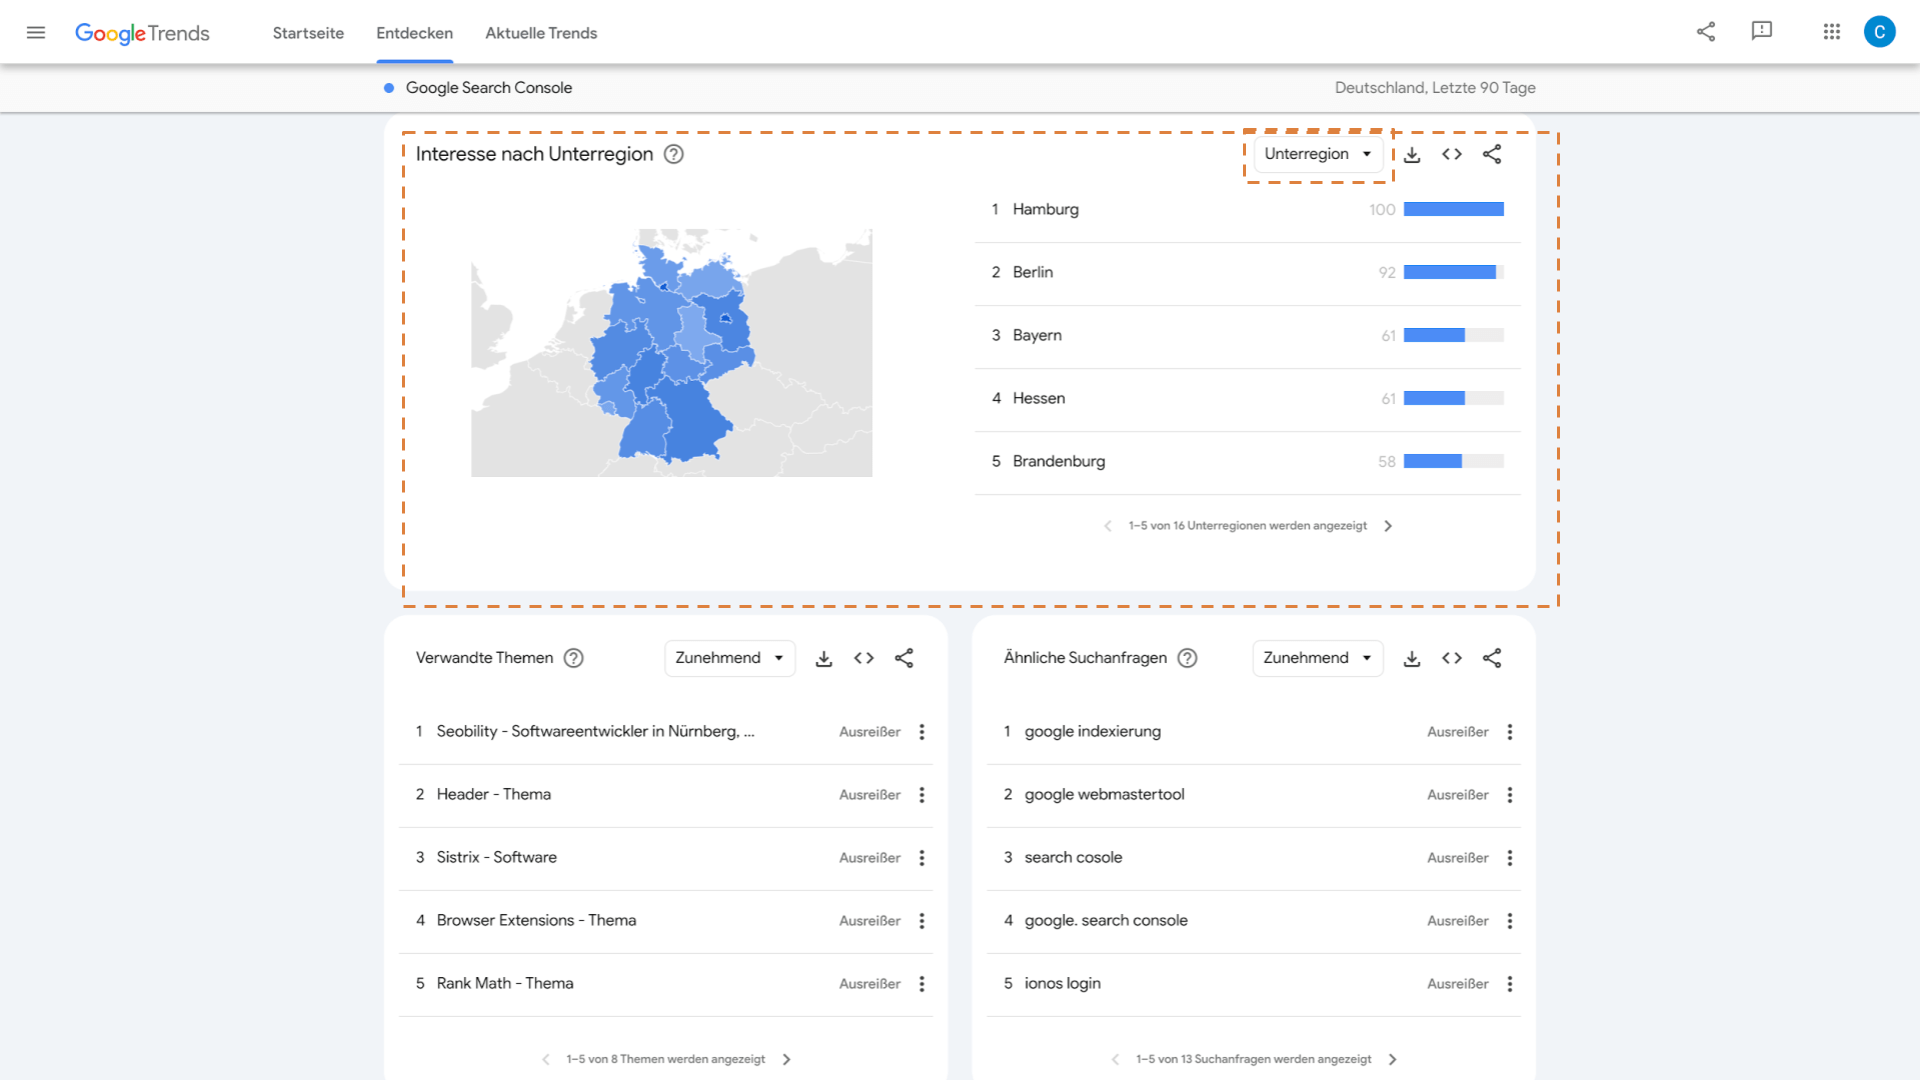1920x1080 pixels.
Task: Share the page via top share icon
Action: [x=1706, y=32]
